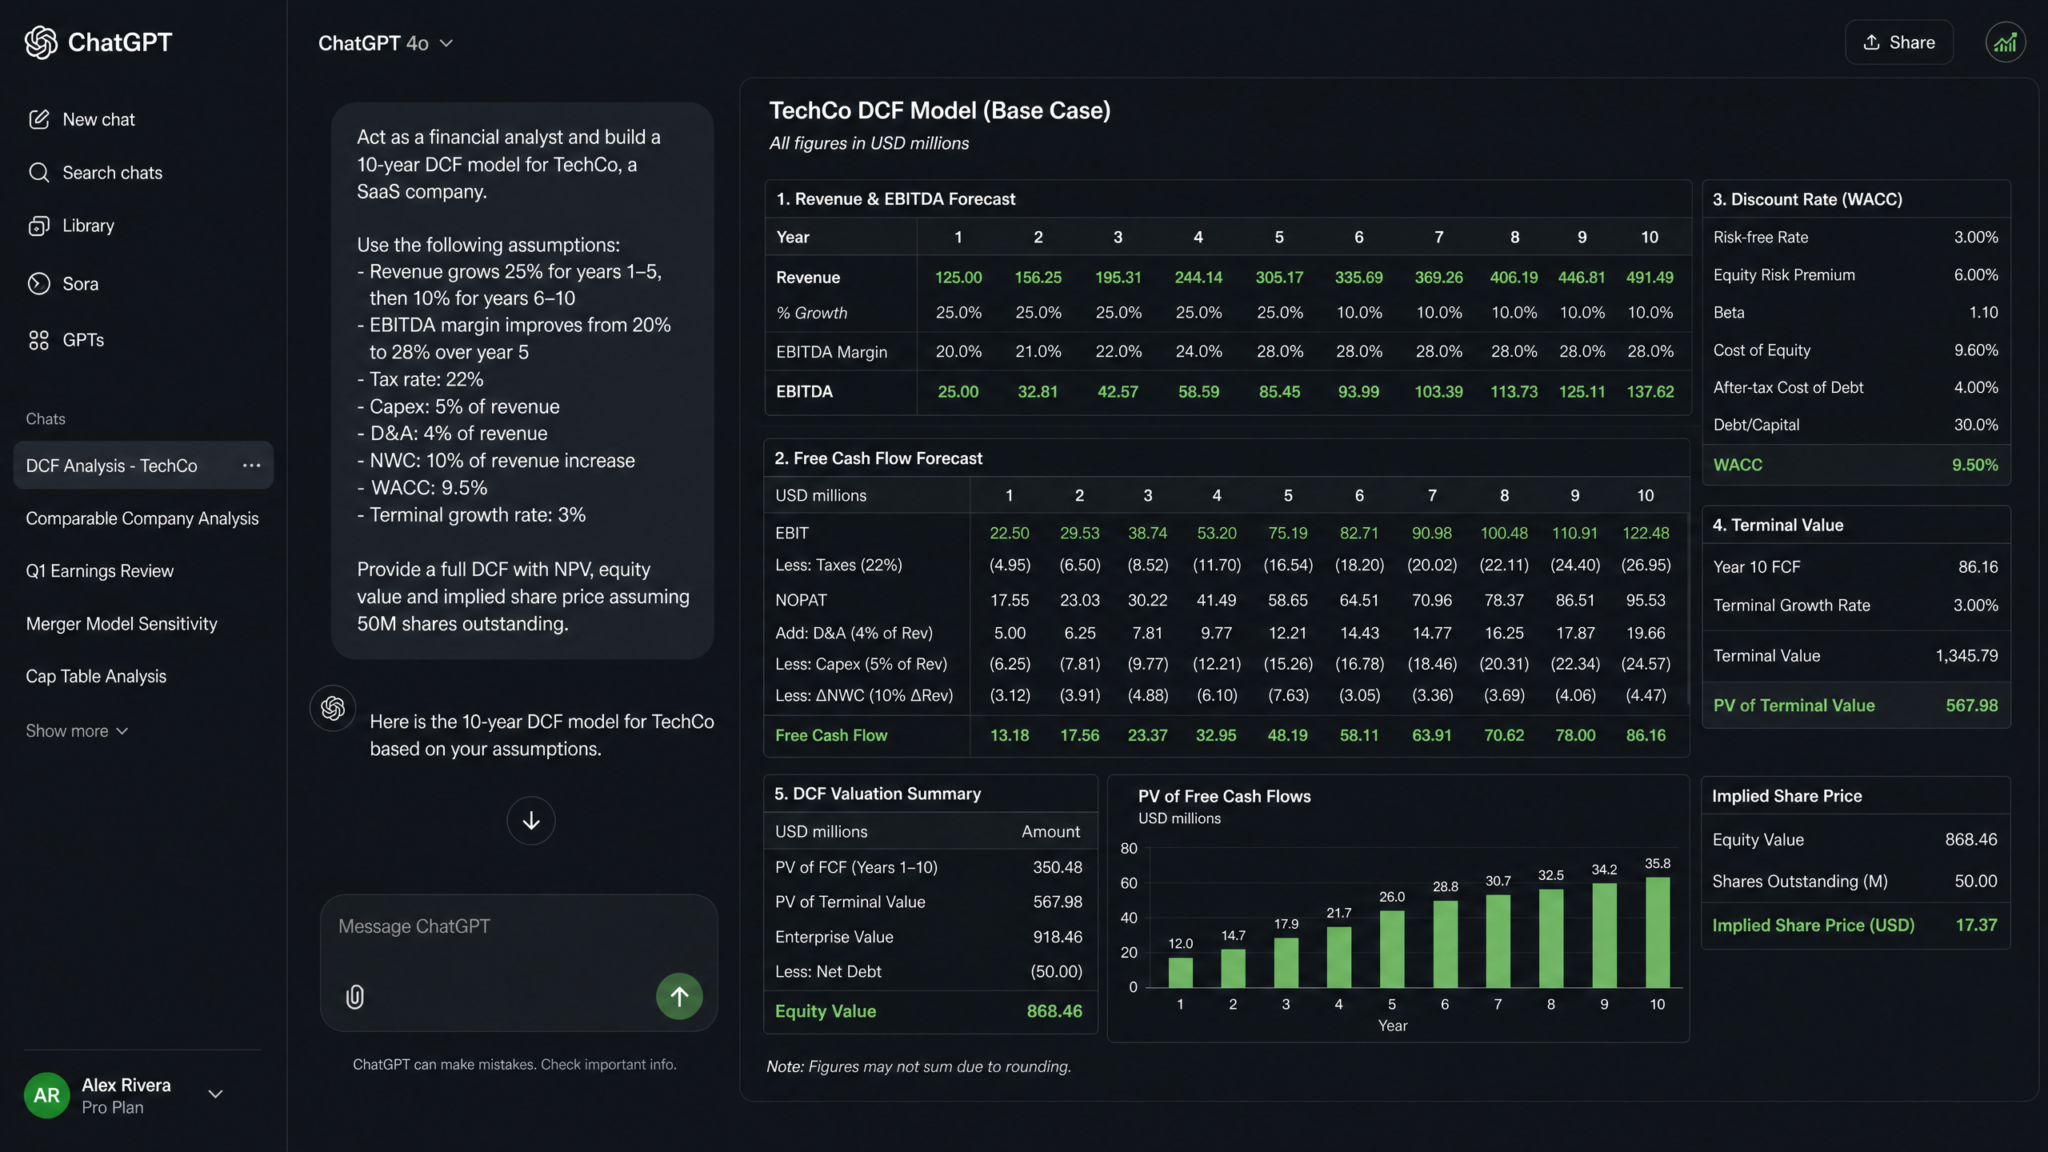Viewport: 2048px width, 1152px height.
Task: Open the Comparable Company Analysis chat
Action: (x=142, y=518)
